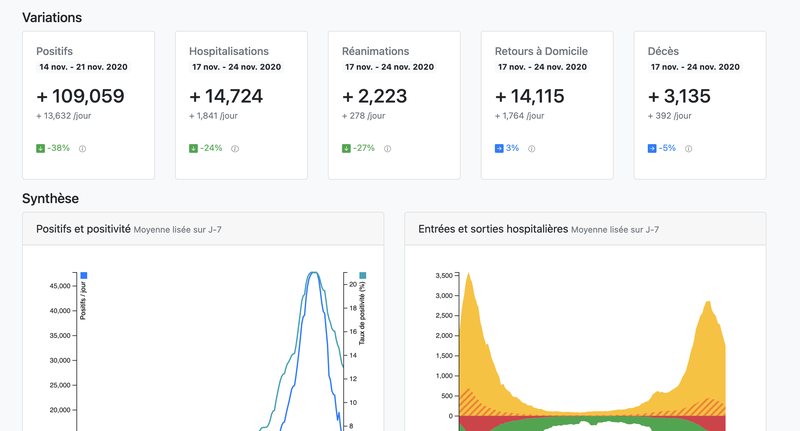Click the blue Positifs / jour legend square
800x431 pixels.
[x=84, y=275]
